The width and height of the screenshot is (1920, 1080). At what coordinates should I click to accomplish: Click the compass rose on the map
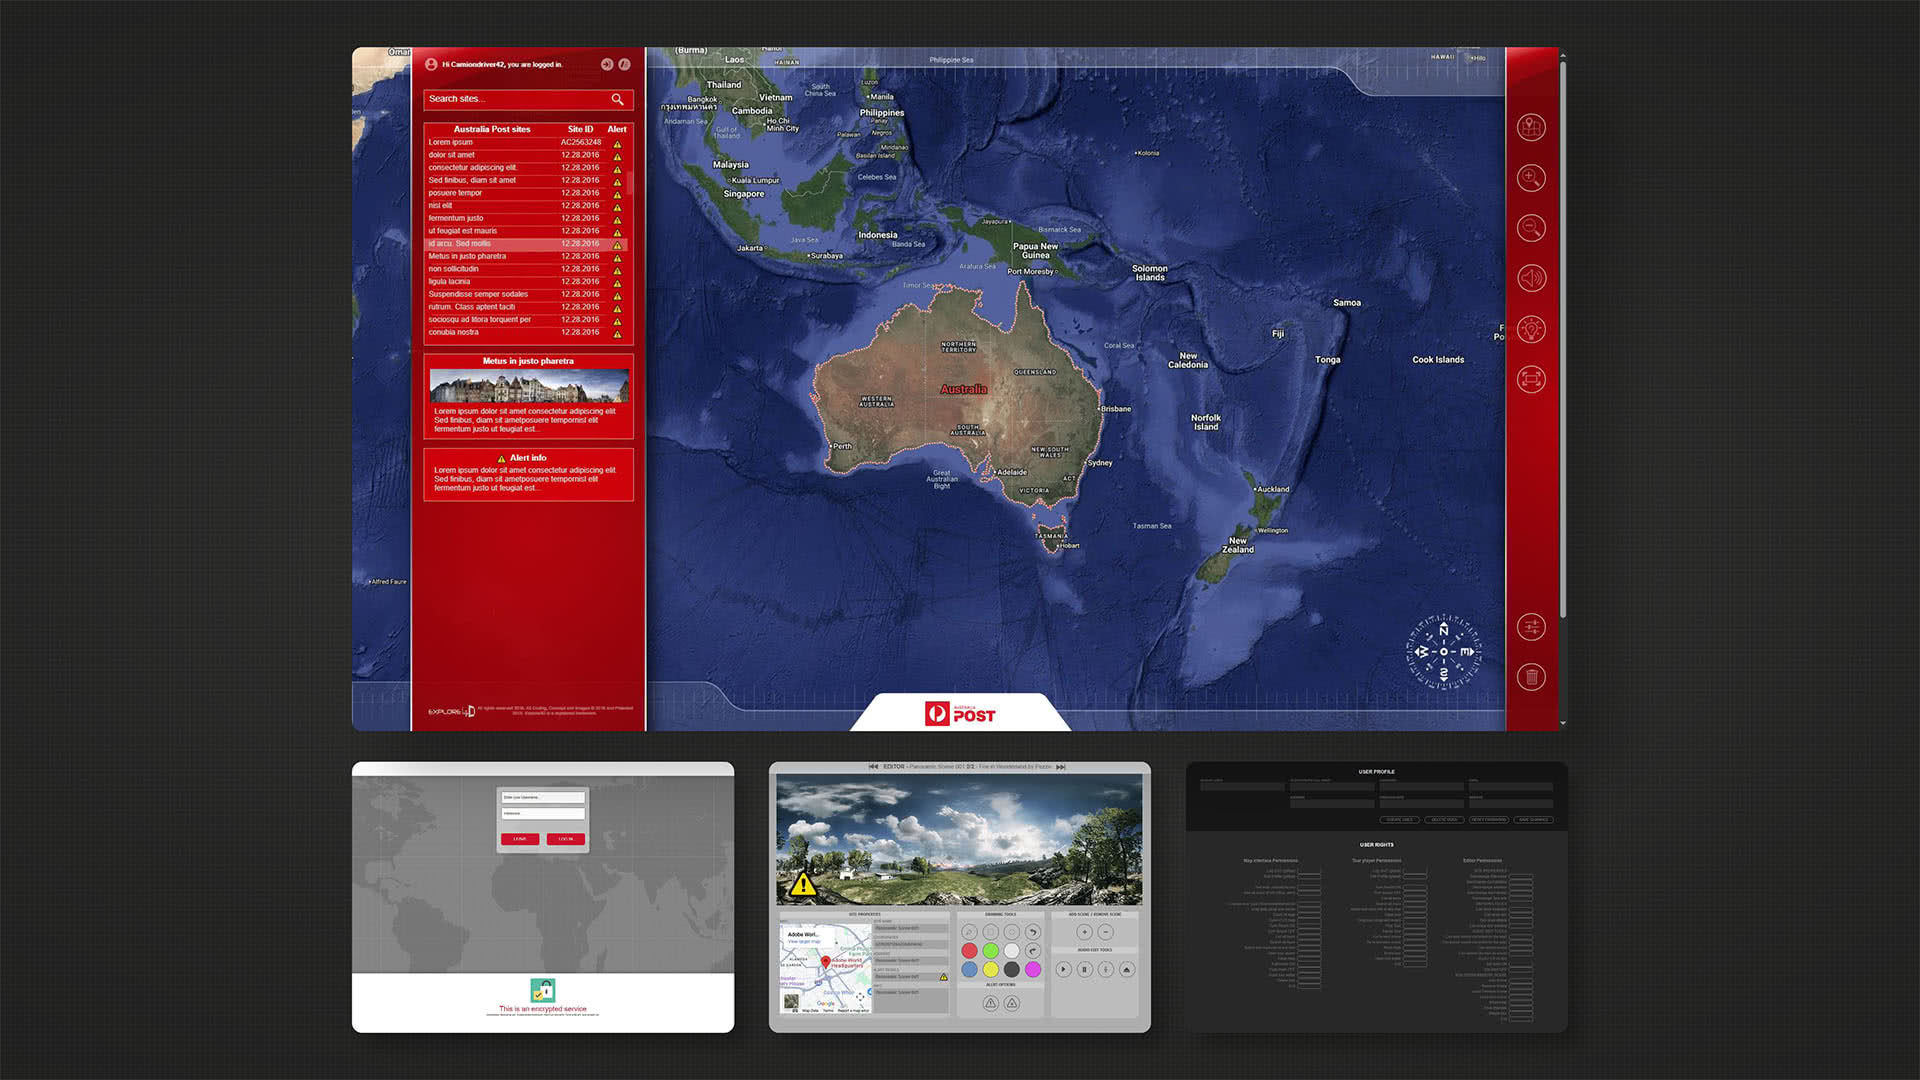pyautogui.click(x=1443, y=651)
